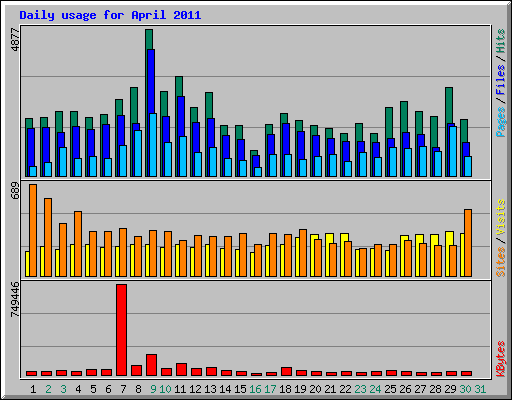Click the day 15 label on the x-axis

[x=240, y=389]
